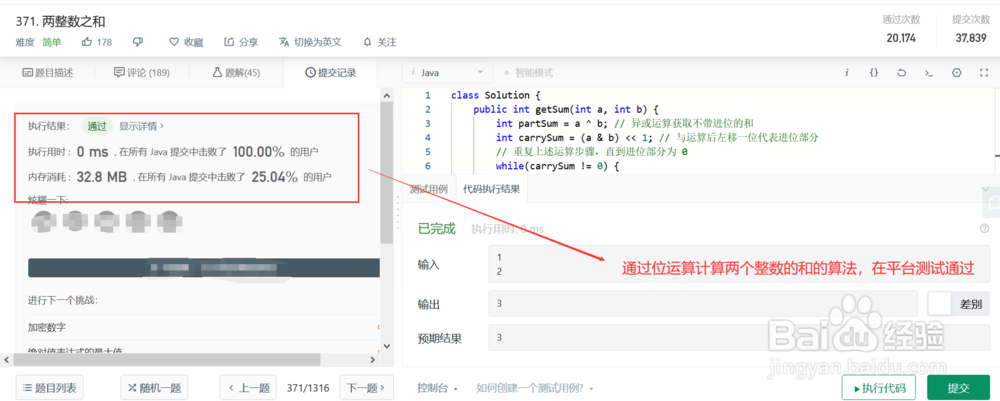This screenshot has width=1000, height=401.
Task: Click the 关注 bell follow button
Action: click(379, 42)
